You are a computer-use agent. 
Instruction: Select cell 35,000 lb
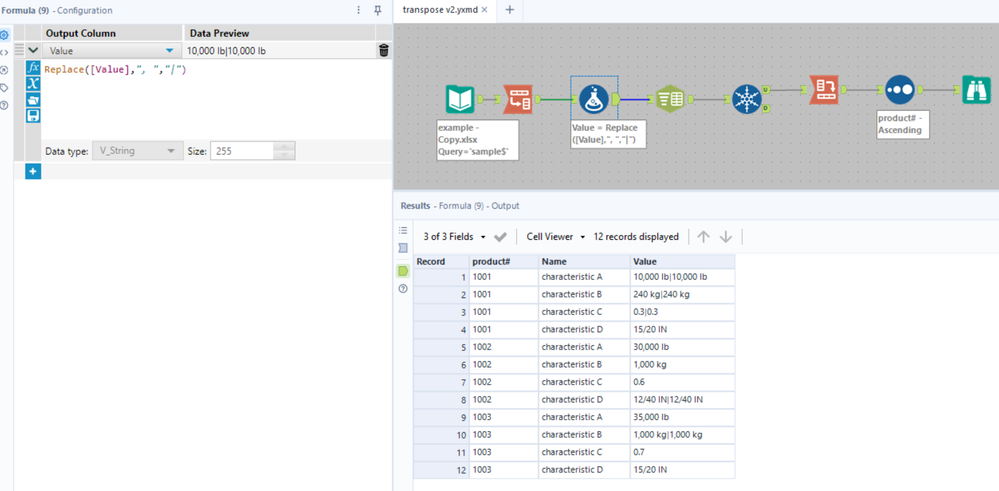coord(682,417)
